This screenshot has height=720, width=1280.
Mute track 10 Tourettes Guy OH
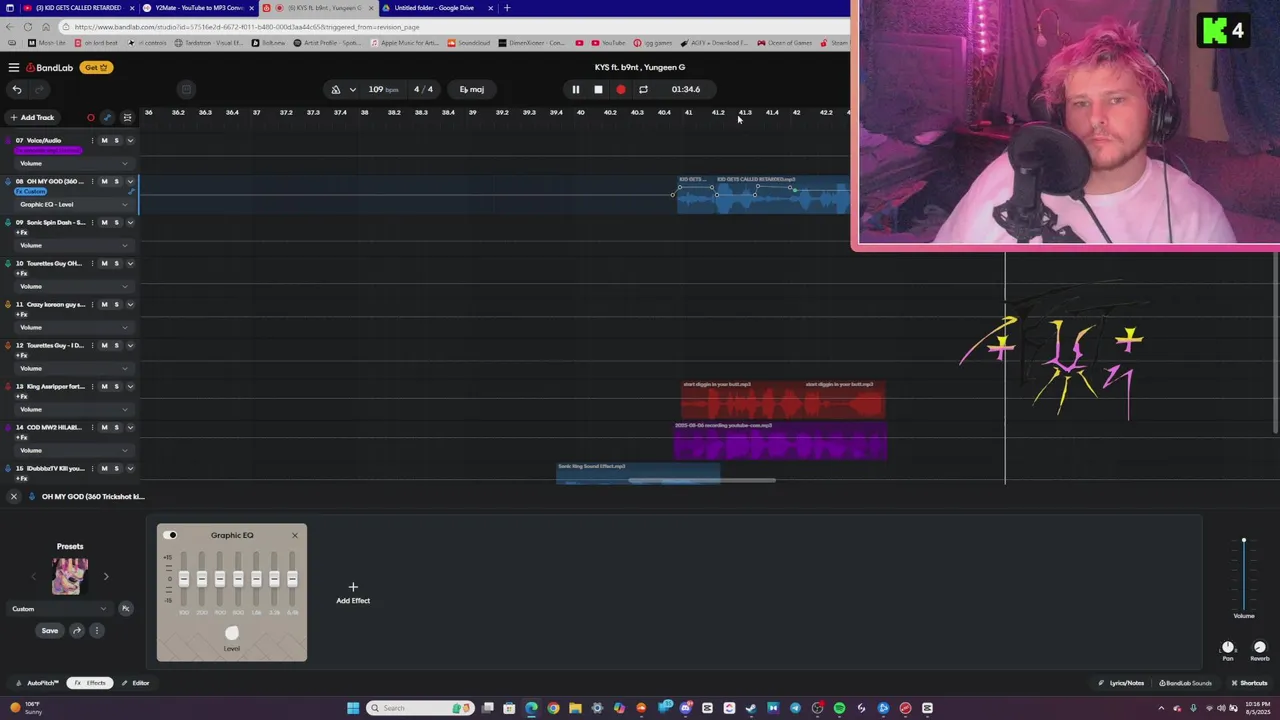pos(104,263)
